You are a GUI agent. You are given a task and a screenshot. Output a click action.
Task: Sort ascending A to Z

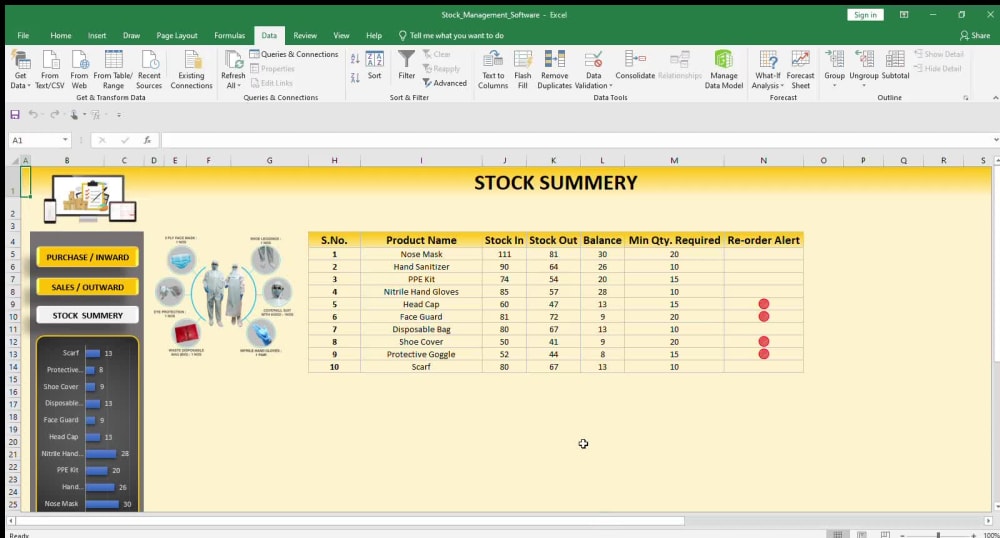tap(355, 59)
